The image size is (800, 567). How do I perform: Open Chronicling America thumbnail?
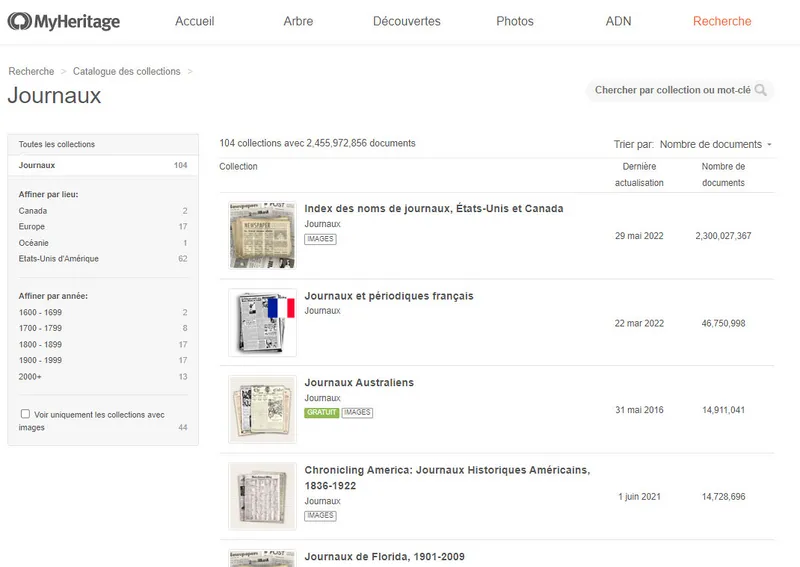pos(262,496)
